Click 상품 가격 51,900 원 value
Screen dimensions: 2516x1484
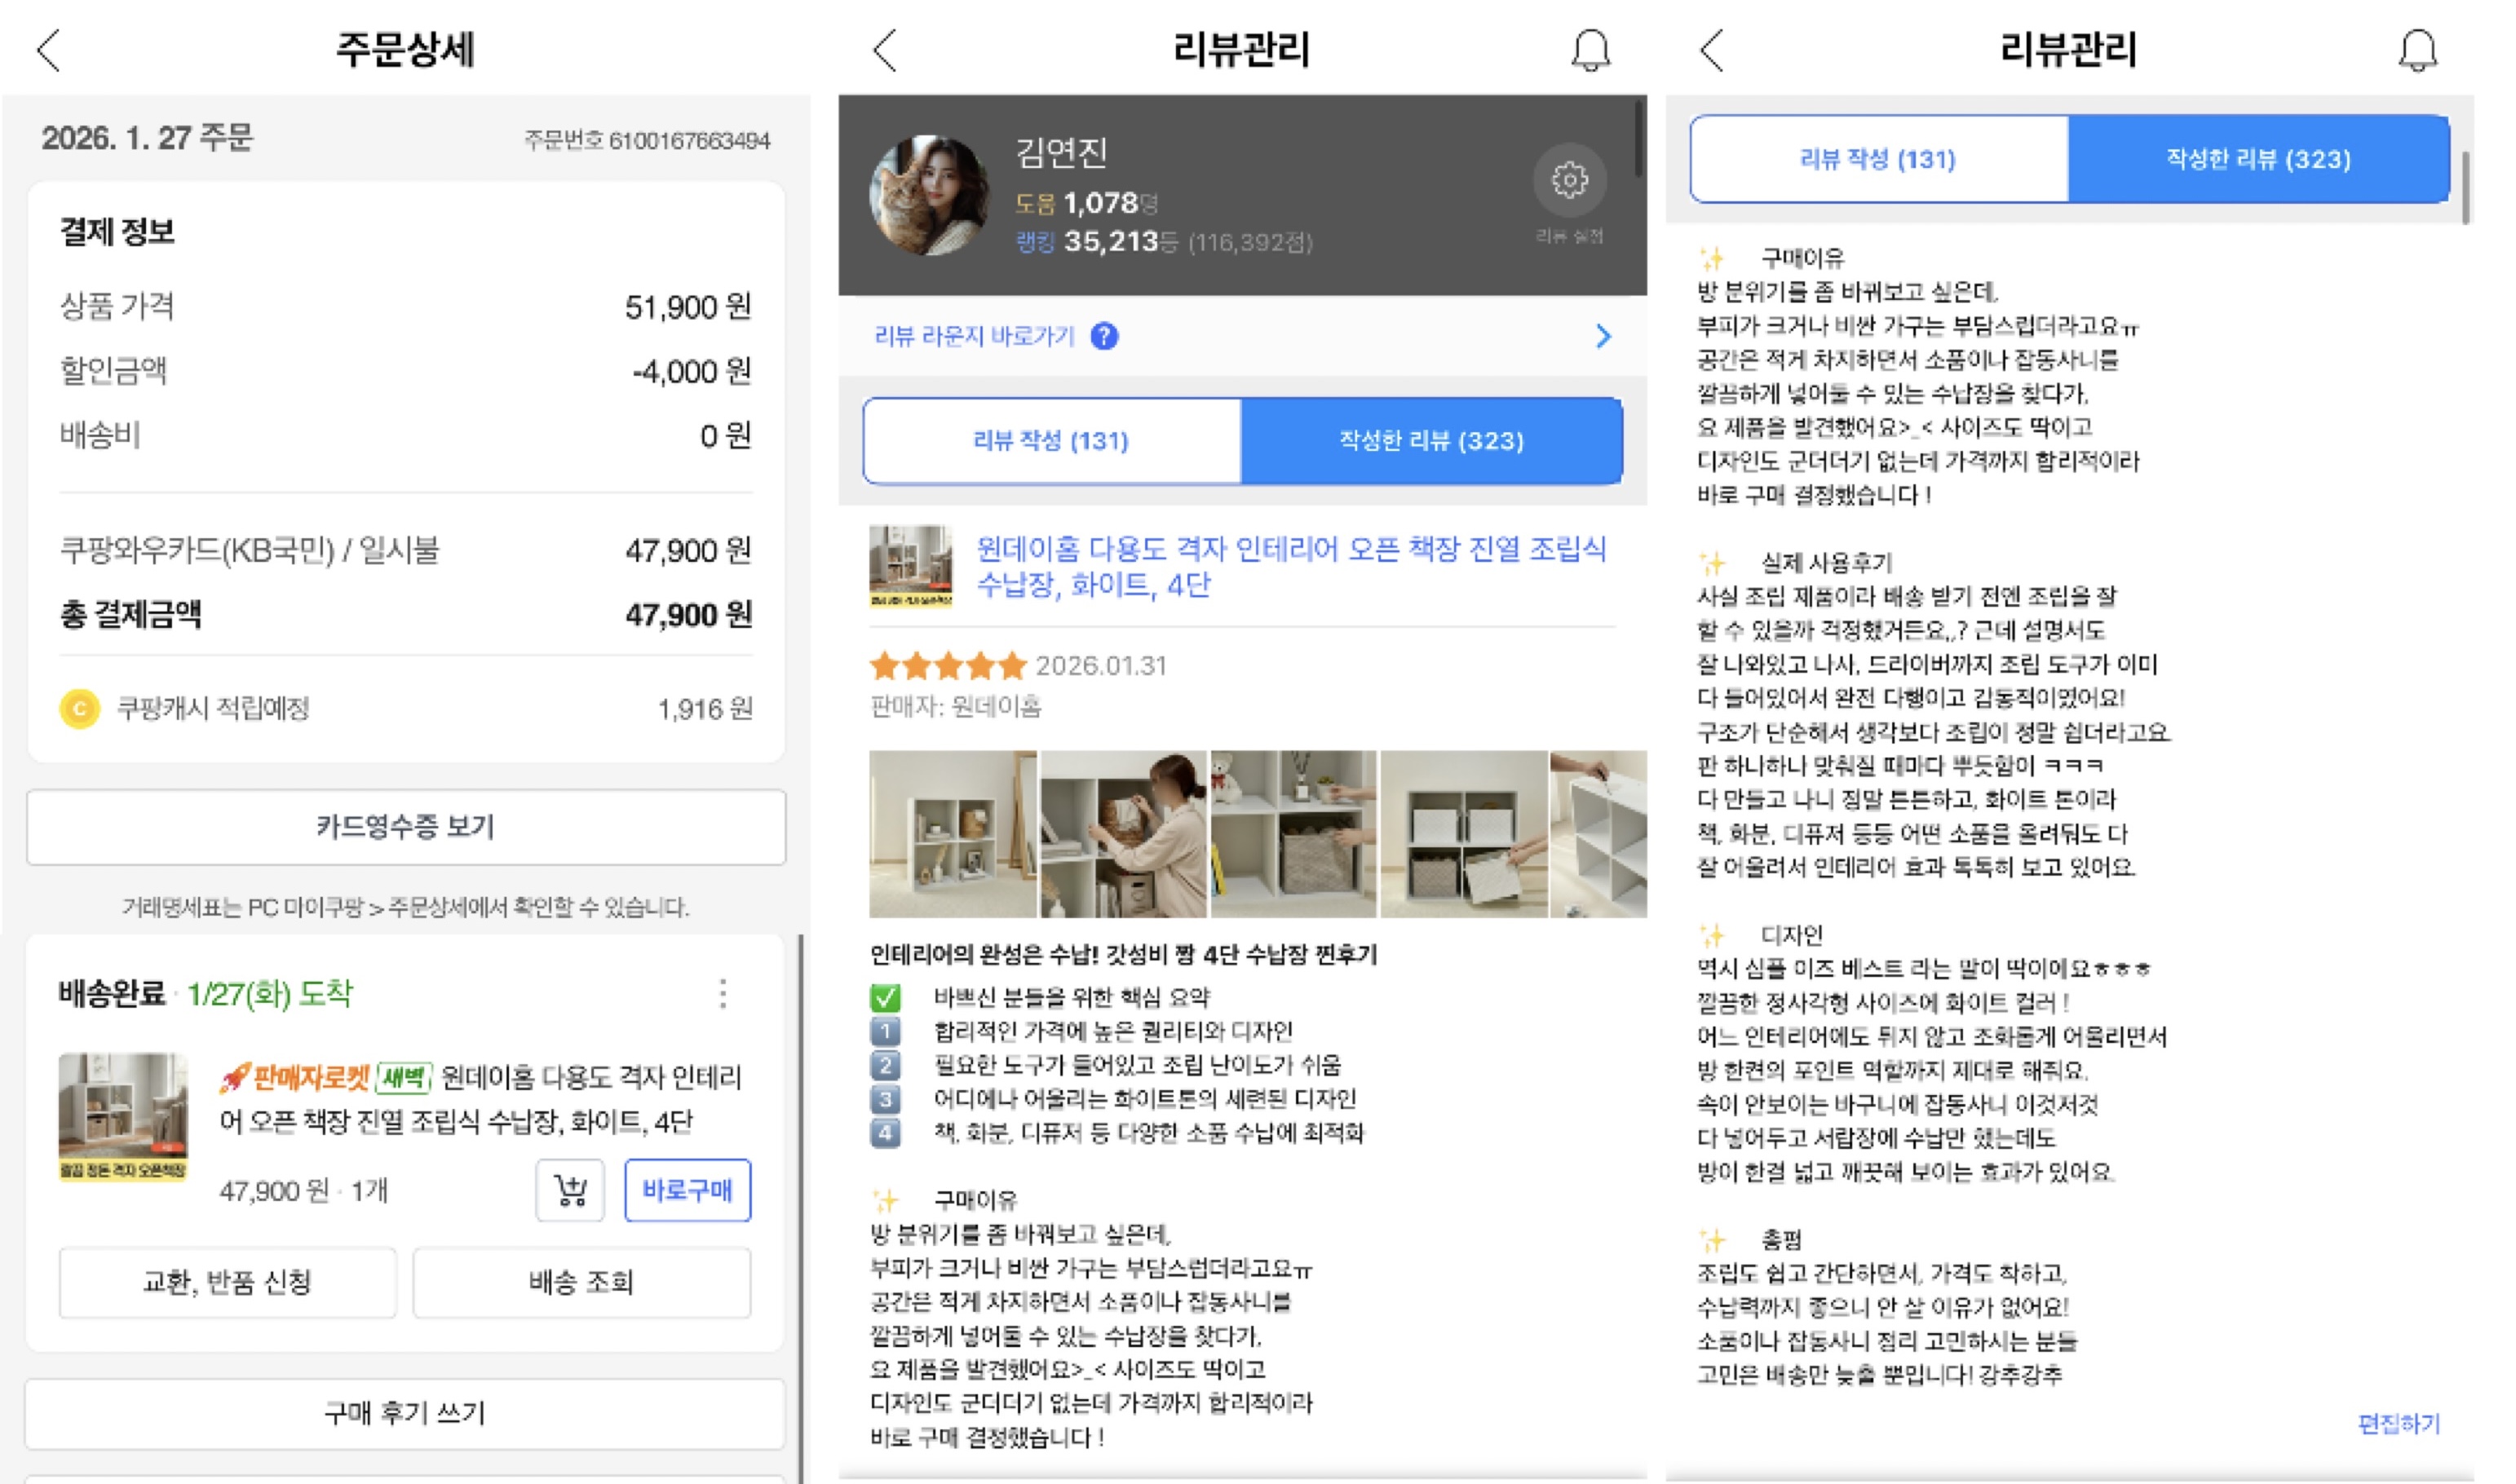tap(688, 307)
